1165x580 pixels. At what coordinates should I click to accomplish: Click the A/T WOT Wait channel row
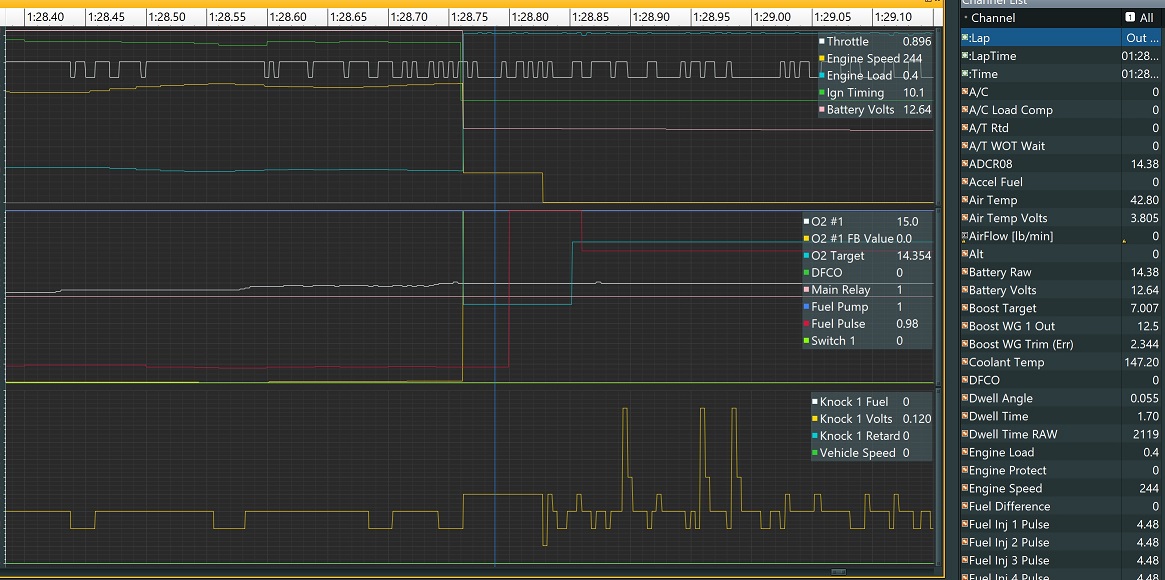pyautogui.click(x=1062, y=146)
